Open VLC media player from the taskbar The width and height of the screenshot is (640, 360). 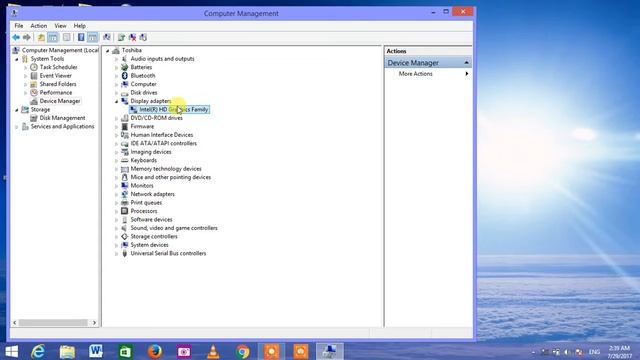213,351
